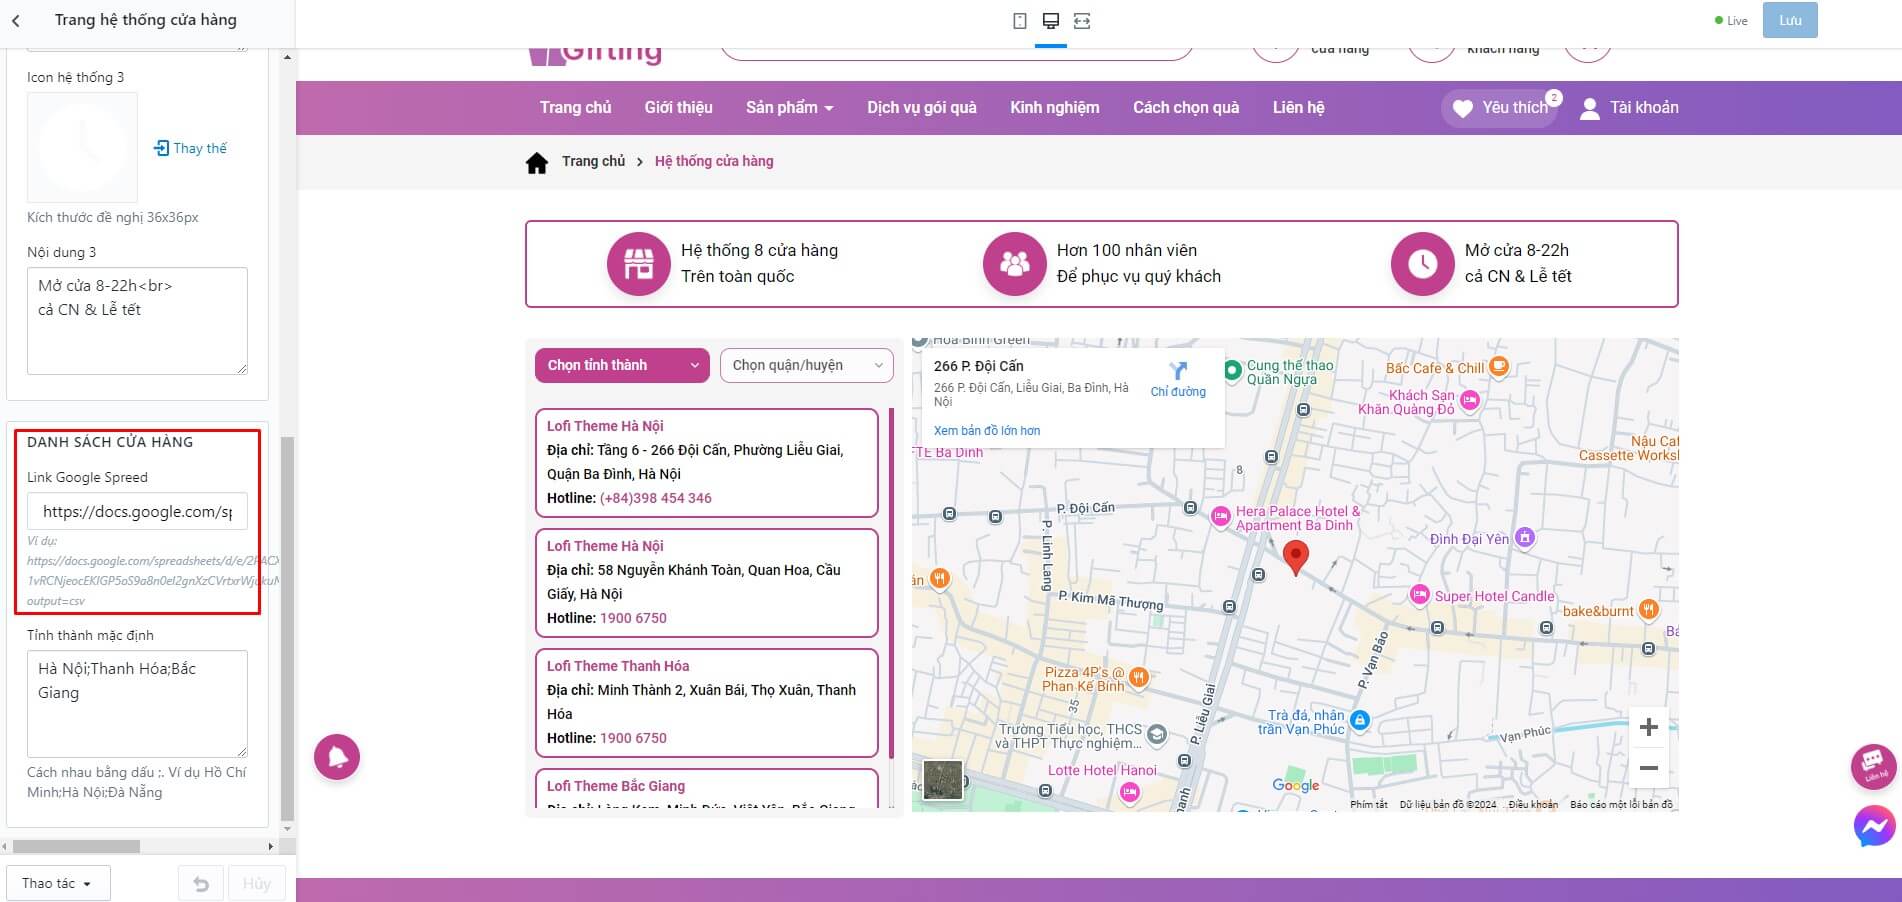The height and width of the screenshot is (902, 1902).
Task: Select Pizza 4P's restaurant marker on map
Action: [1139, 678]
